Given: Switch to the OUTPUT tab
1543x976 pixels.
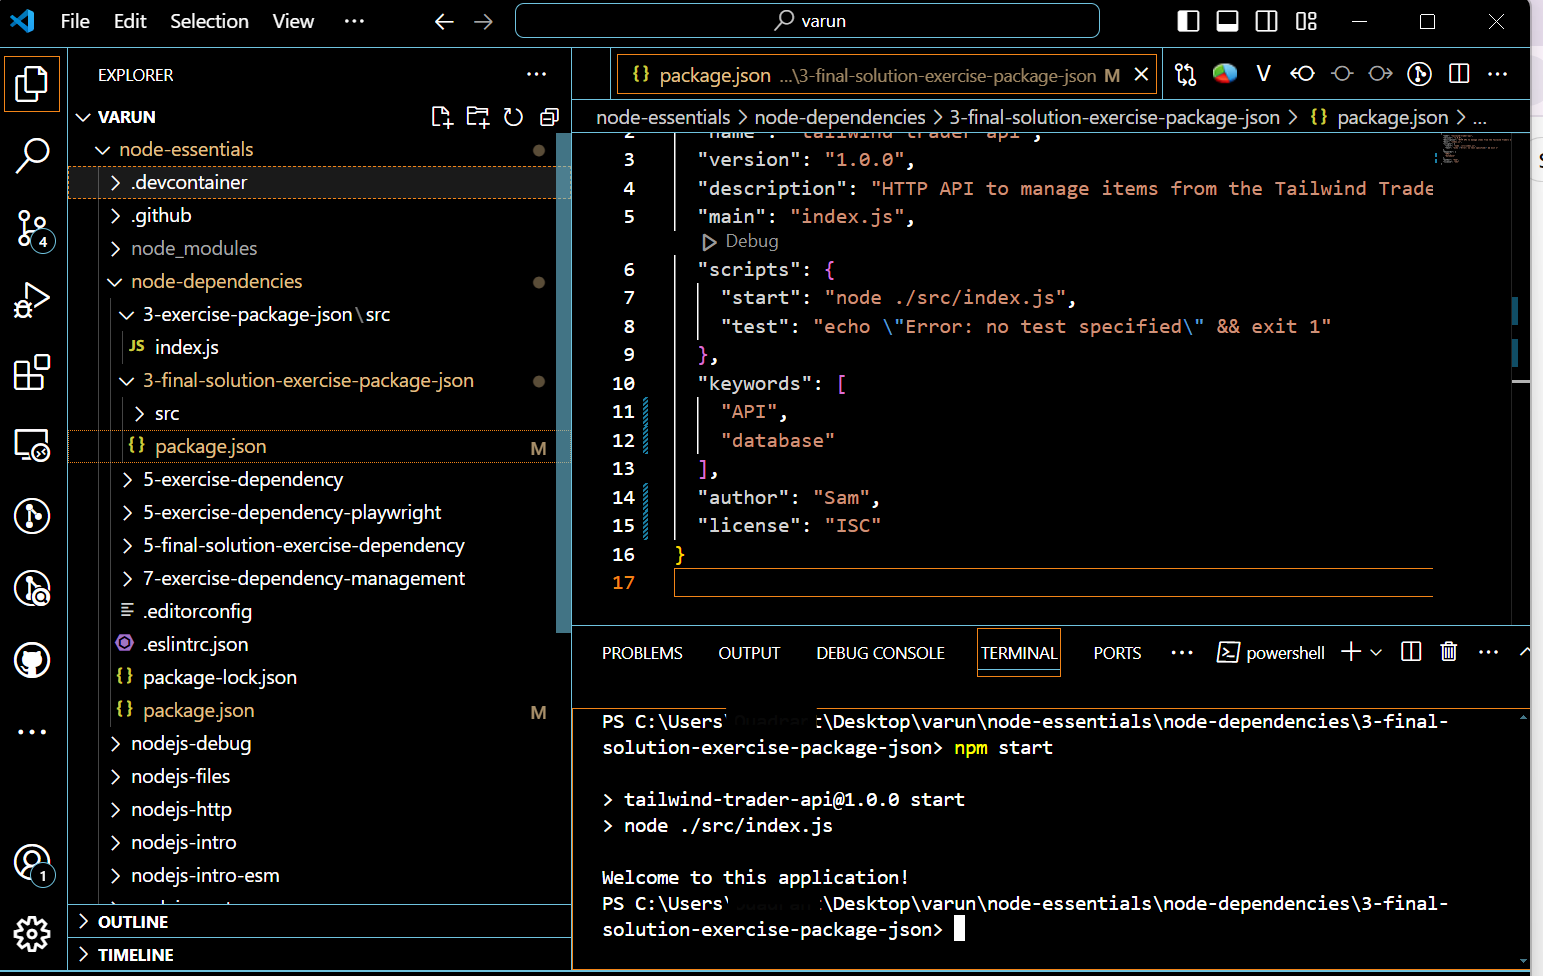Looking at the screenshot, I should tap(749, 653).
